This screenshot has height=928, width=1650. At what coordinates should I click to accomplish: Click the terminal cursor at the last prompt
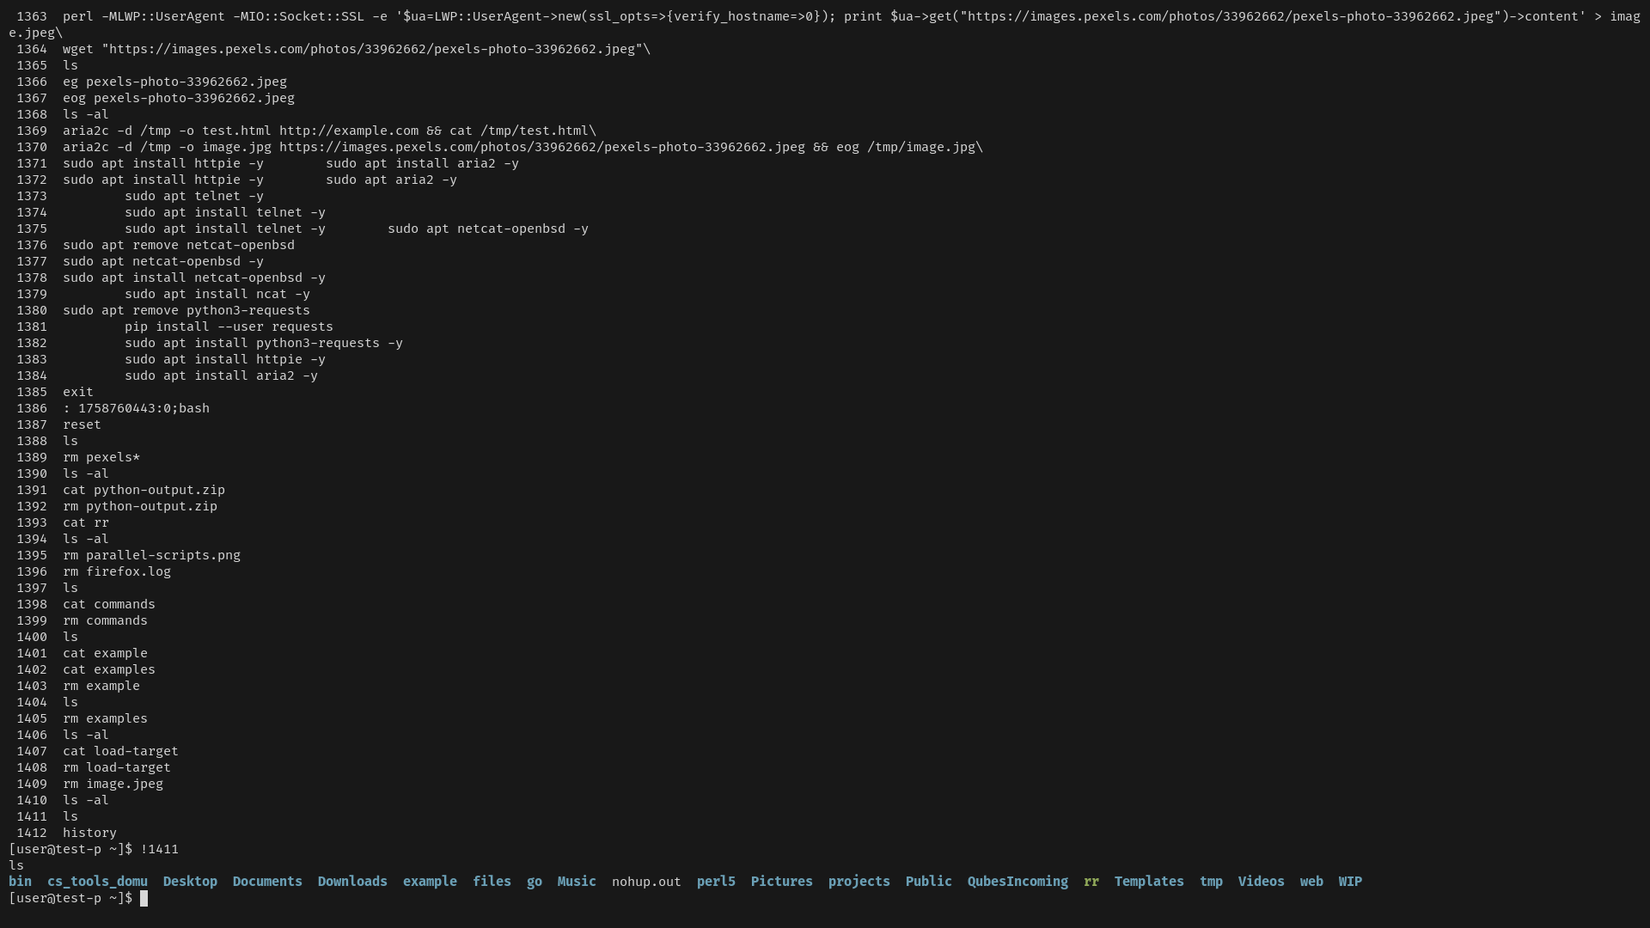[144, 898]
